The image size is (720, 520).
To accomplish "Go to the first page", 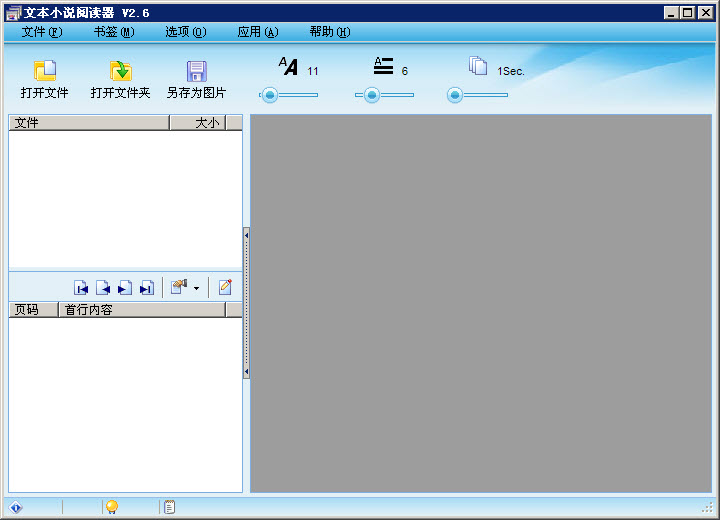I will [81, 288].
